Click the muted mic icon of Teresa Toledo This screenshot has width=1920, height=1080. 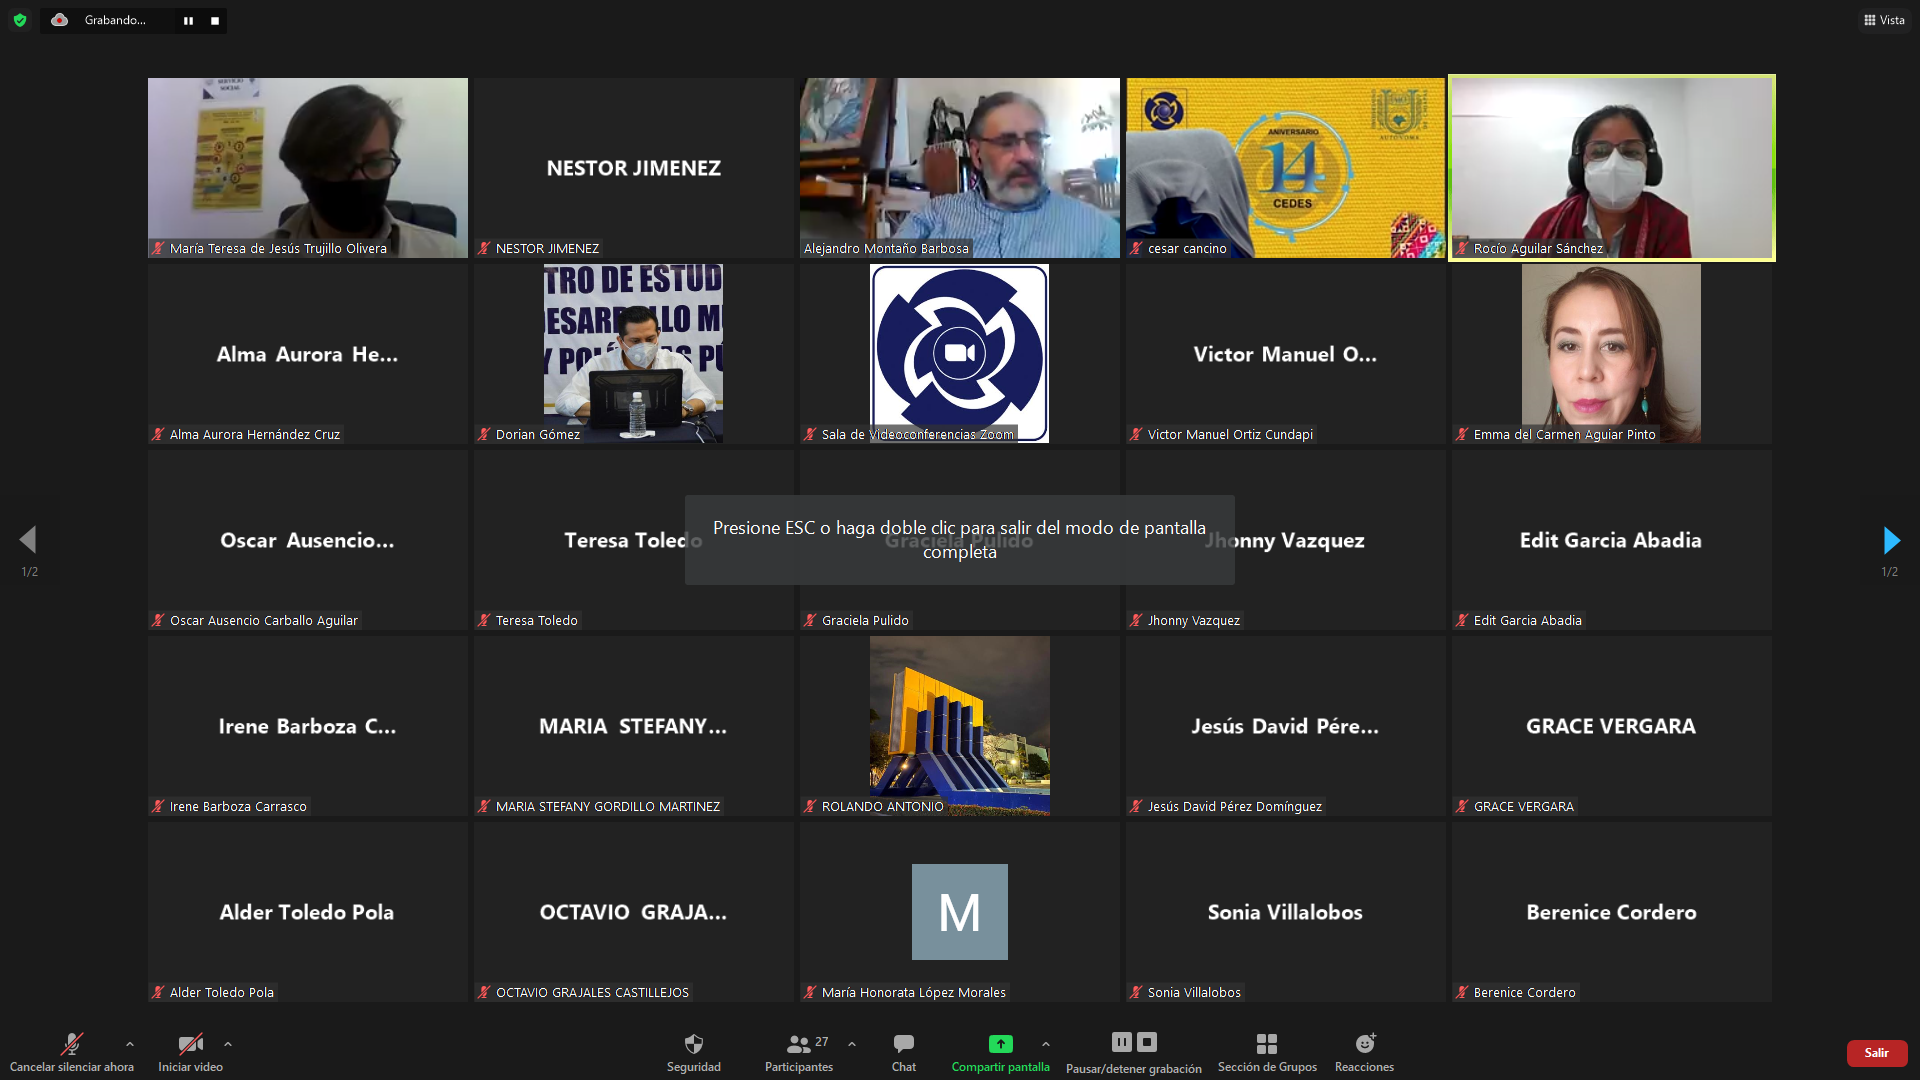484,620
